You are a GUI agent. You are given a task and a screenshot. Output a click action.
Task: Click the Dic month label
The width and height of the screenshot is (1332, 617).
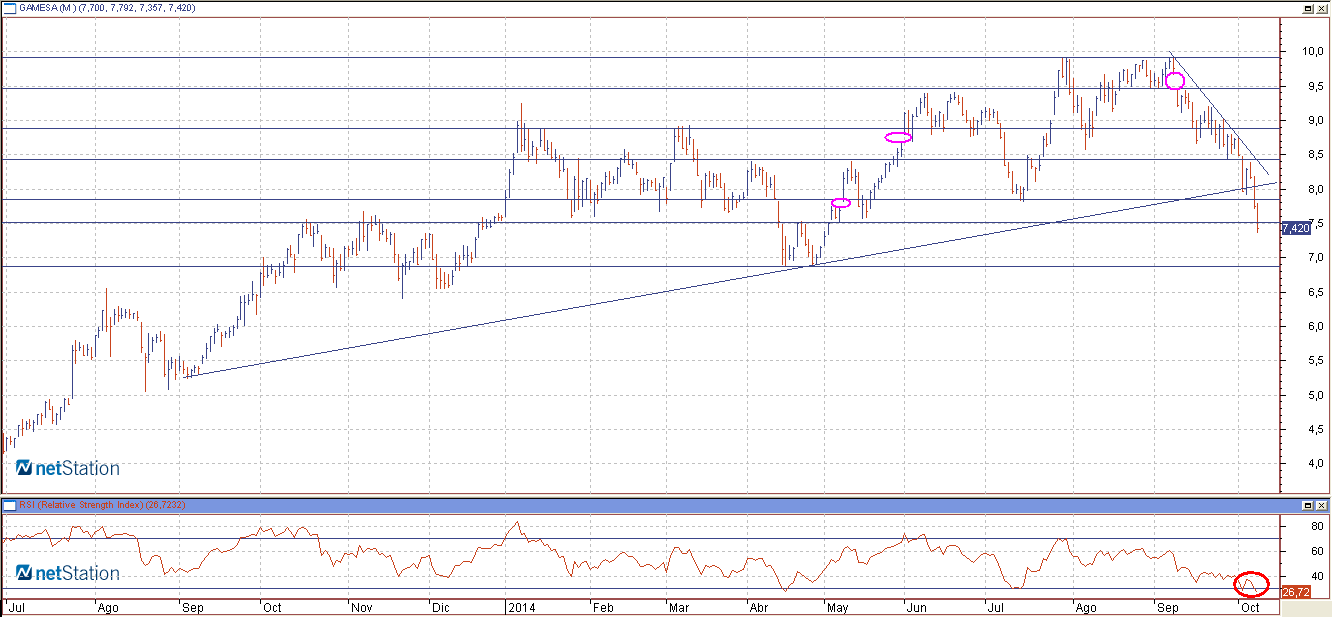pos(442,607)
